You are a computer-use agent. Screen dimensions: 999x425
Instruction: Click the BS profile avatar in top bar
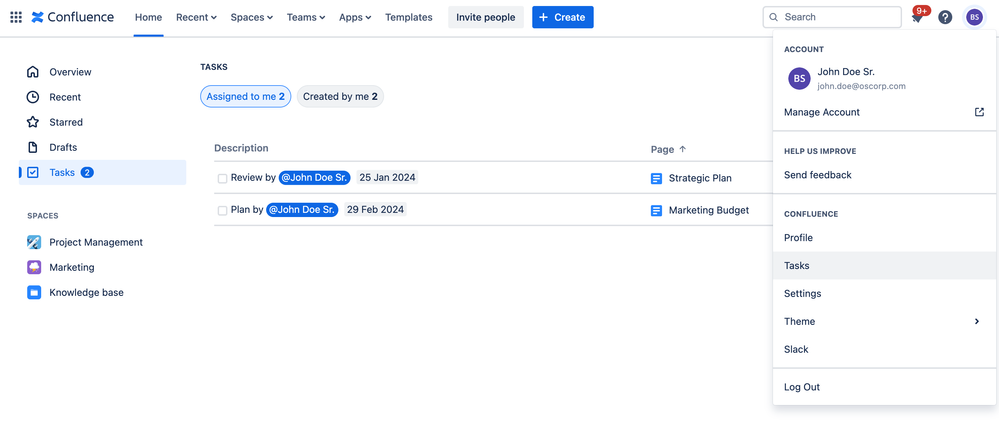coord(974,17)
